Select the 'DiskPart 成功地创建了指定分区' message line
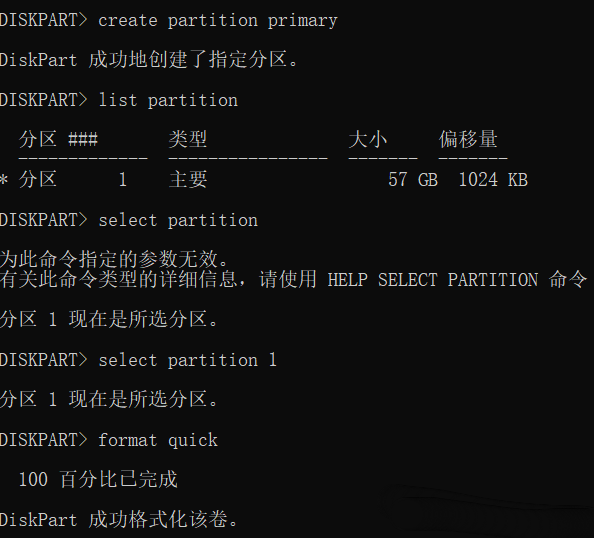The image size is (594, 538). pos(150,60)
